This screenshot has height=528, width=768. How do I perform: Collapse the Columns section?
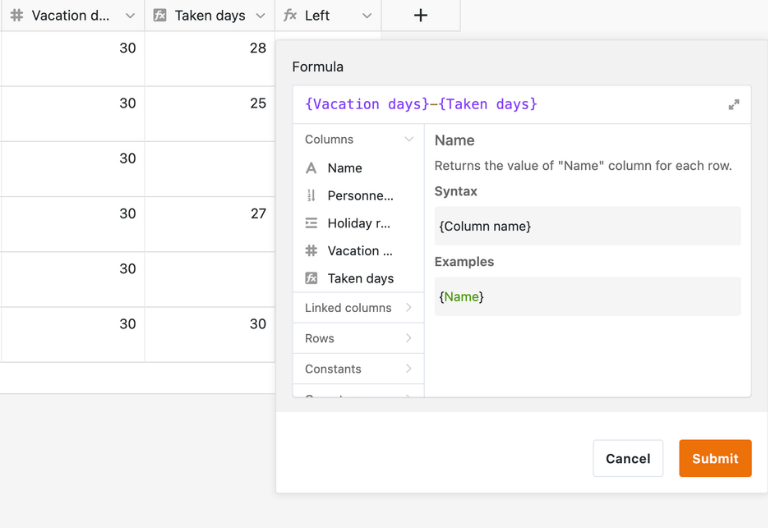tap(408, 139)
